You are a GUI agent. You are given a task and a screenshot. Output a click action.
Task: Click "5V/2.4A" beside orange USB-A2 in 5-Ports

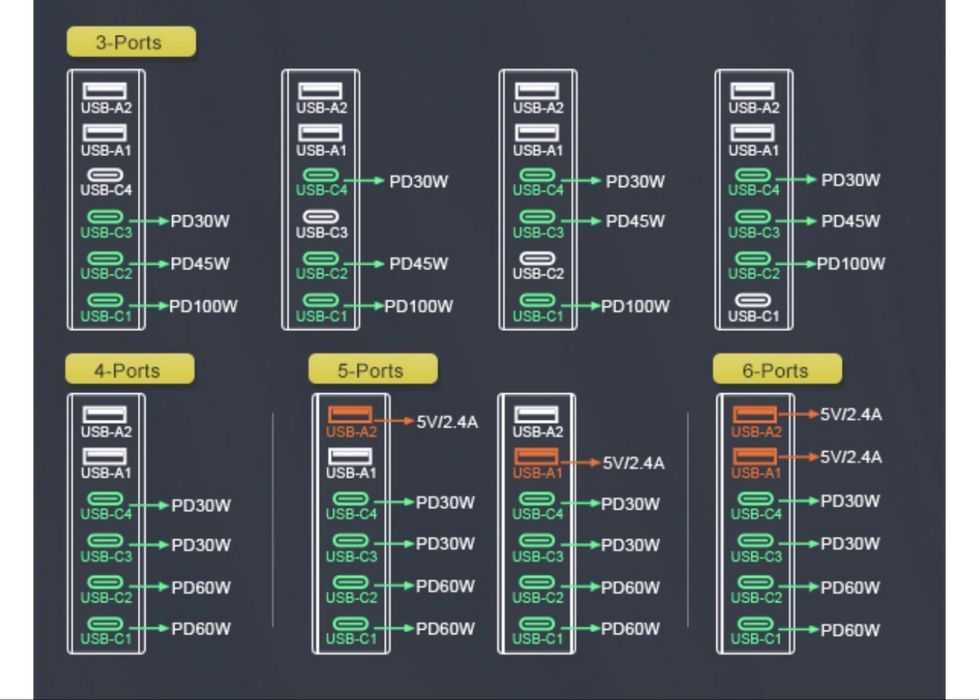(x=447, y=422)
